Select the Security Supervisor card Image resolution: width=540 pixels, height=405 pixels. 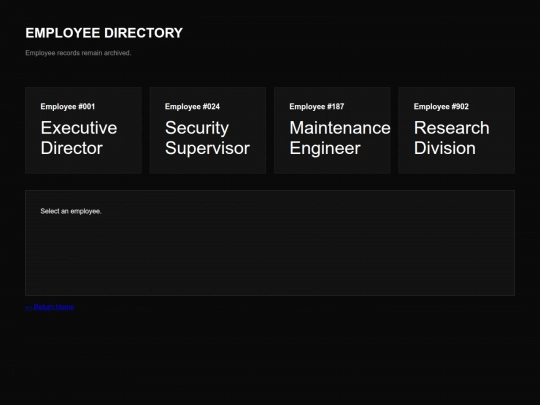click(208, 131)
